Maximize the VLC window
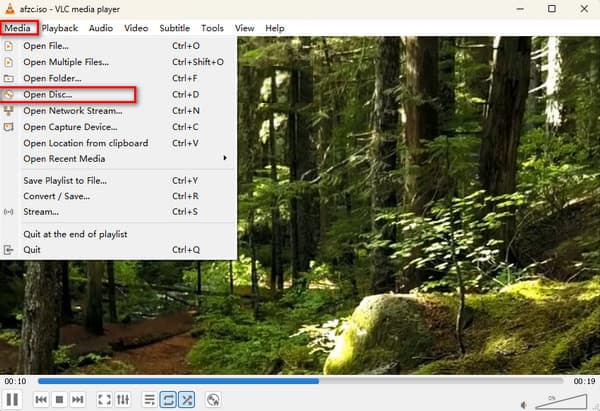The width and height of the screenshot is (600, 411). click(x=552, y=9)
